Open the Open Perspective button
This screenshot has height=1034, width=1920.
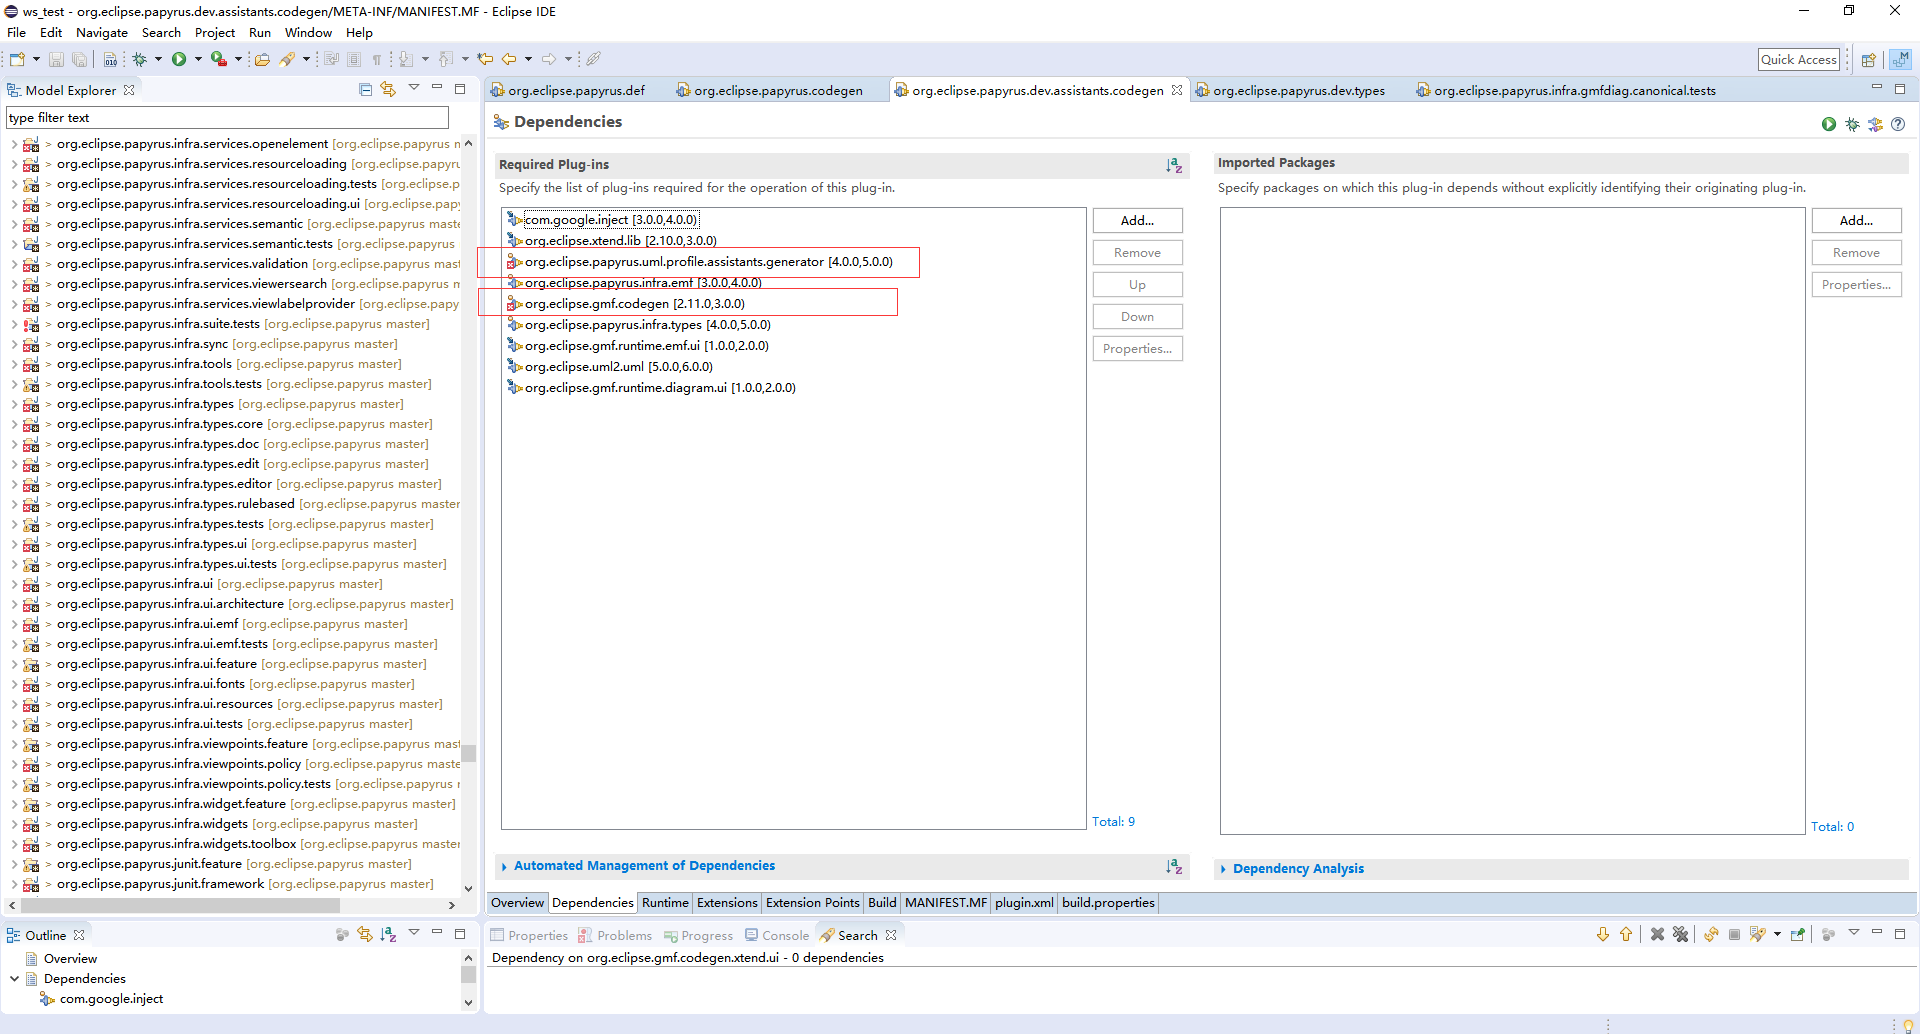tap(1868, 60)
